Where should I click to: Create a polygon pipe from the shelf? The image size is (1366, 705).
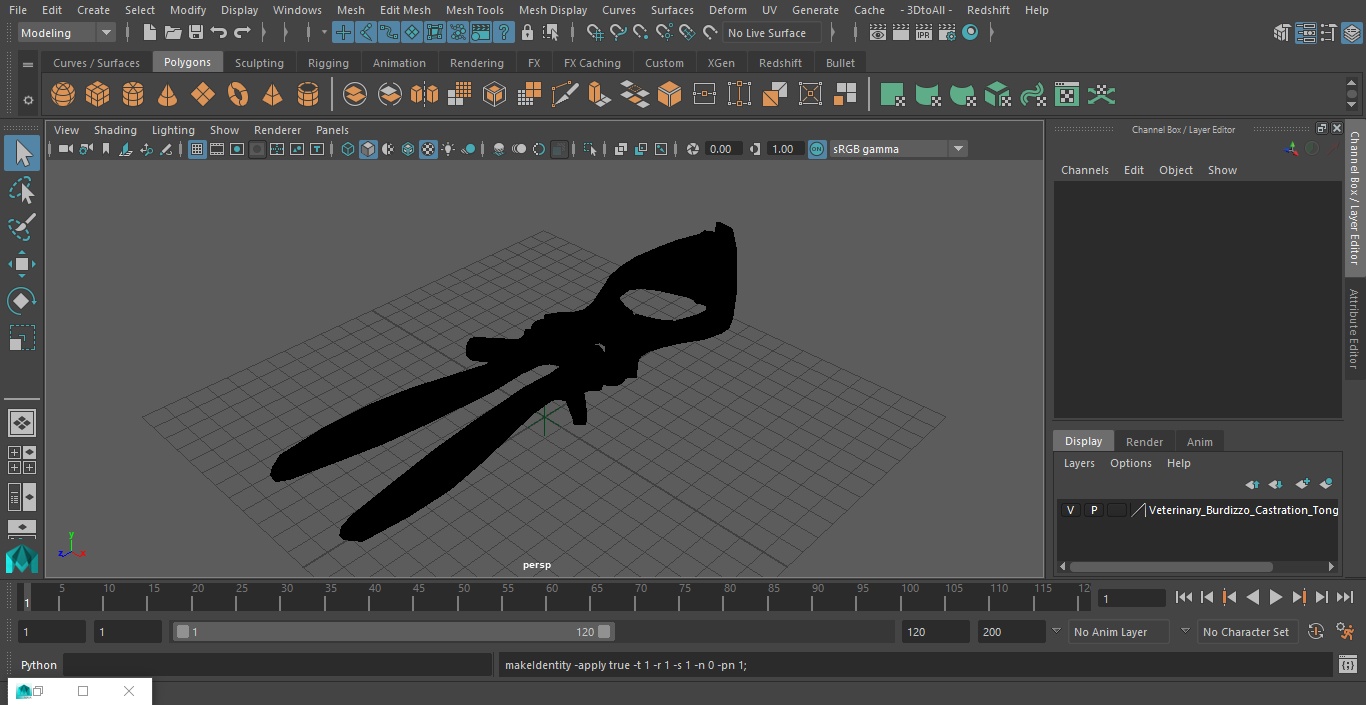[x=308, y=95]
